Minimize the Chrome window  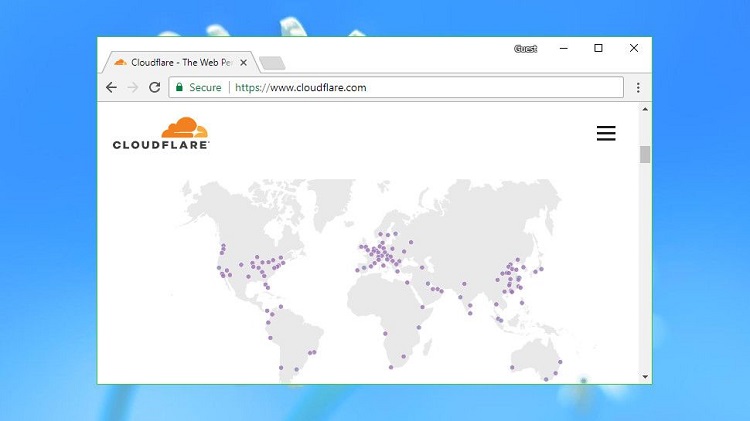click(x=564, y=48)
